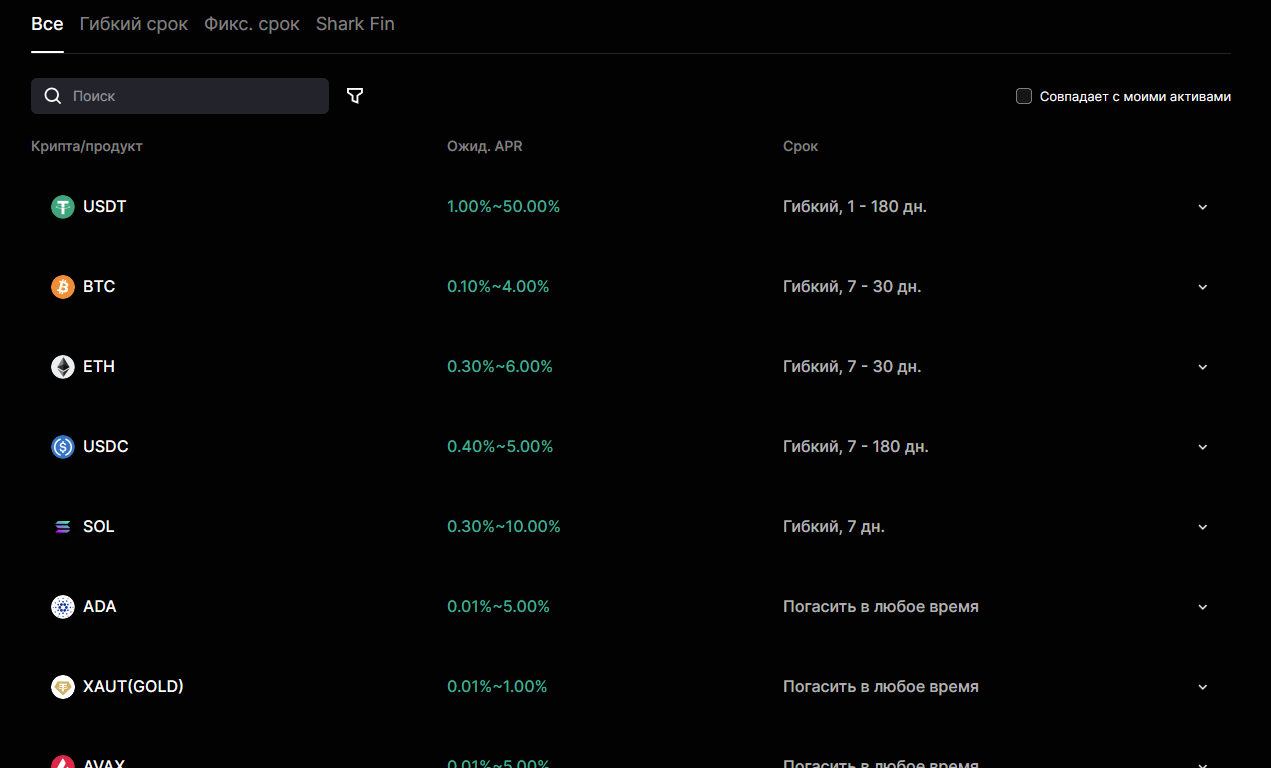
Task: Click the 'Срок' column header
Action: [x=801, y=146]
